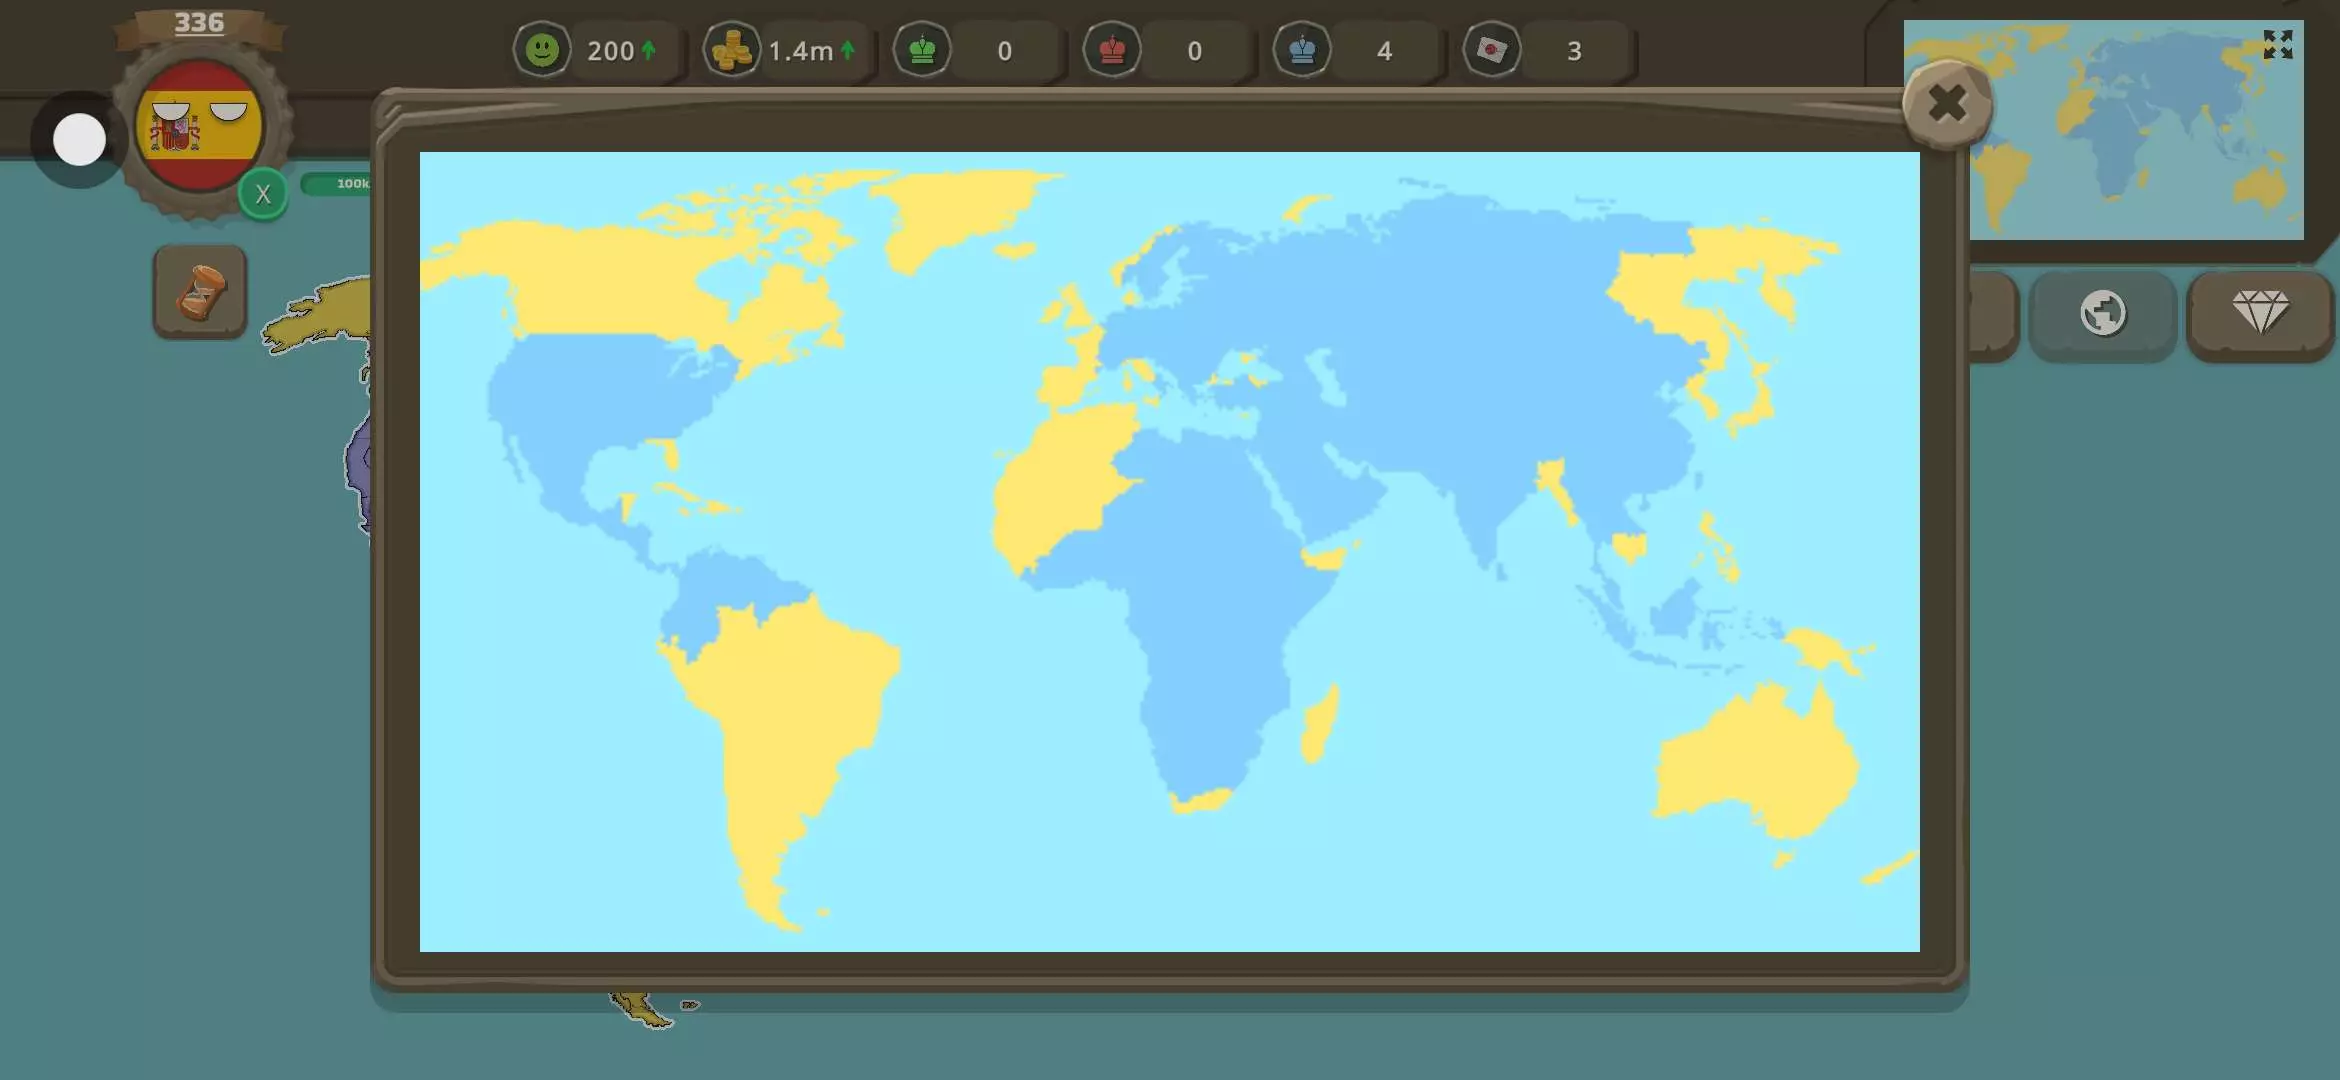The width and height of the screenshot is (2340, 1080).
Task: Open the gold coins treasury icon
Action: click(x=731, y=50)
